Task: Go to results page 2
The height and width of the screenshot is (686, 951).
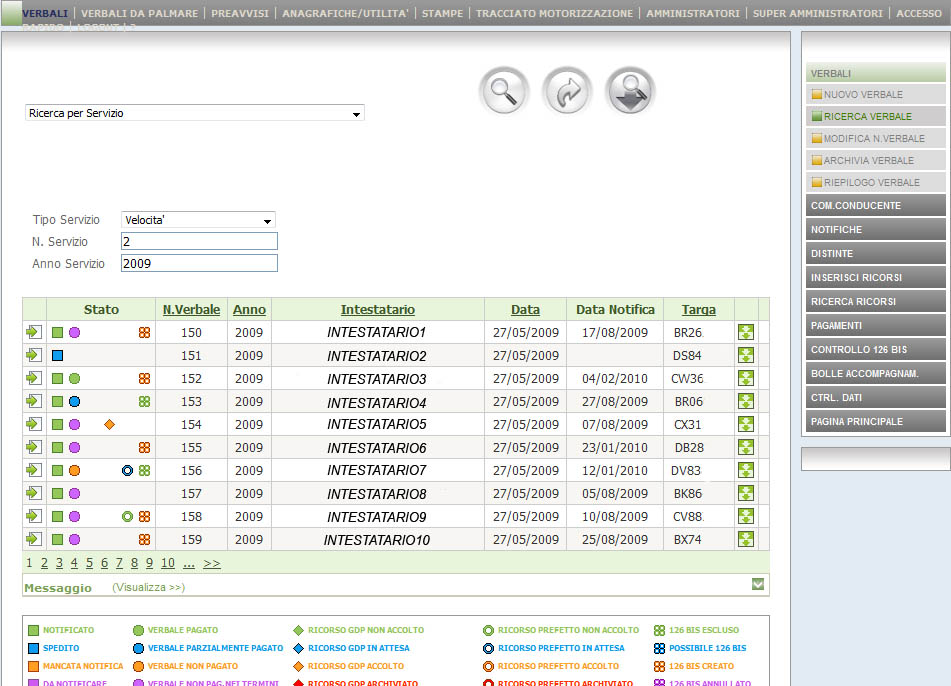Action: [44, 563]
